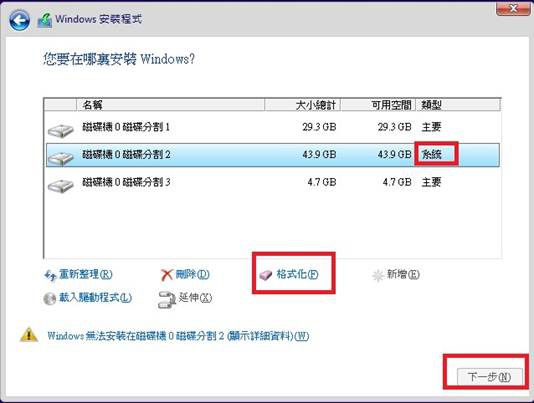This screenshot has width=534, height=403.
Task: Click the extend partition icon beside 延伸
Action: tap(167, 299)
